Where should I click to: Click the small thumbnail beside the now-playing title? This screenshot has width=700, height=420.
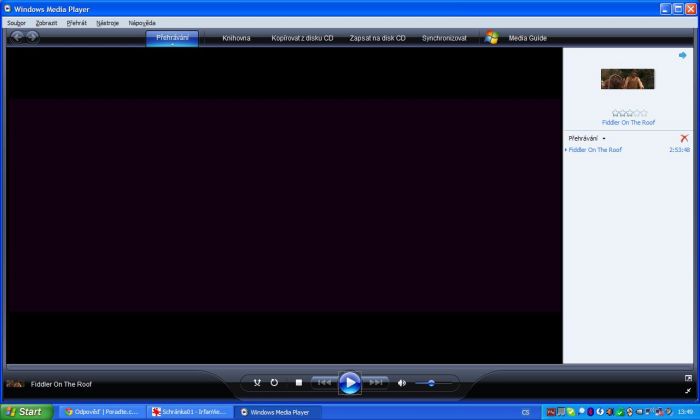click(x=15, y=384)
